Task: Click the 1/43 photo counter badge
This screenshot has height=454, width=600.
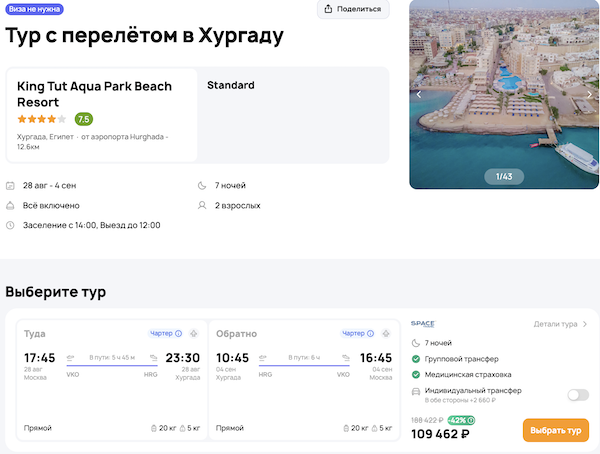Action: pos(504,177)
